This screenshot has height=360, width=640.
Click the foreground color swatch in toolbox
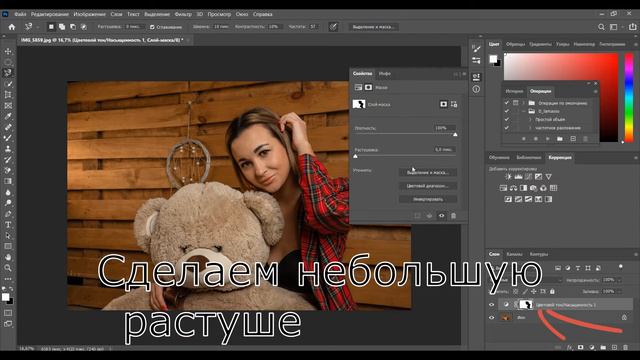point(5,297)
